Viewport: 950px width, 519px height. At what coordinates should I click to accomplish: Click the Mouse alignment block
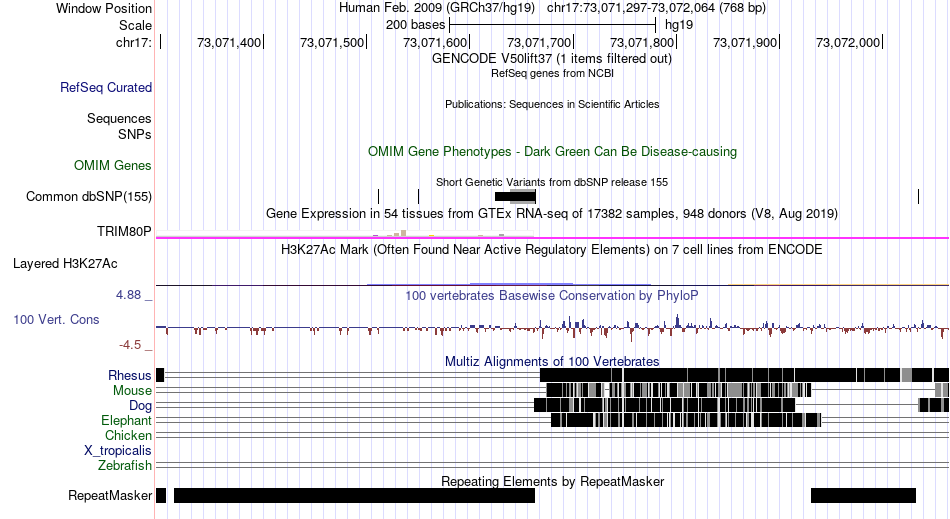679,391
